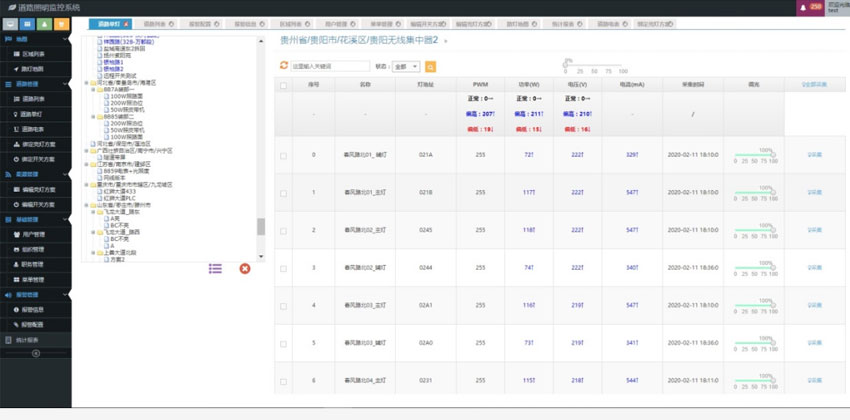This screenshot has width=850, height=420.
Task: Click the blue icon button in top-left toolbar
Action: pos(28,23)
